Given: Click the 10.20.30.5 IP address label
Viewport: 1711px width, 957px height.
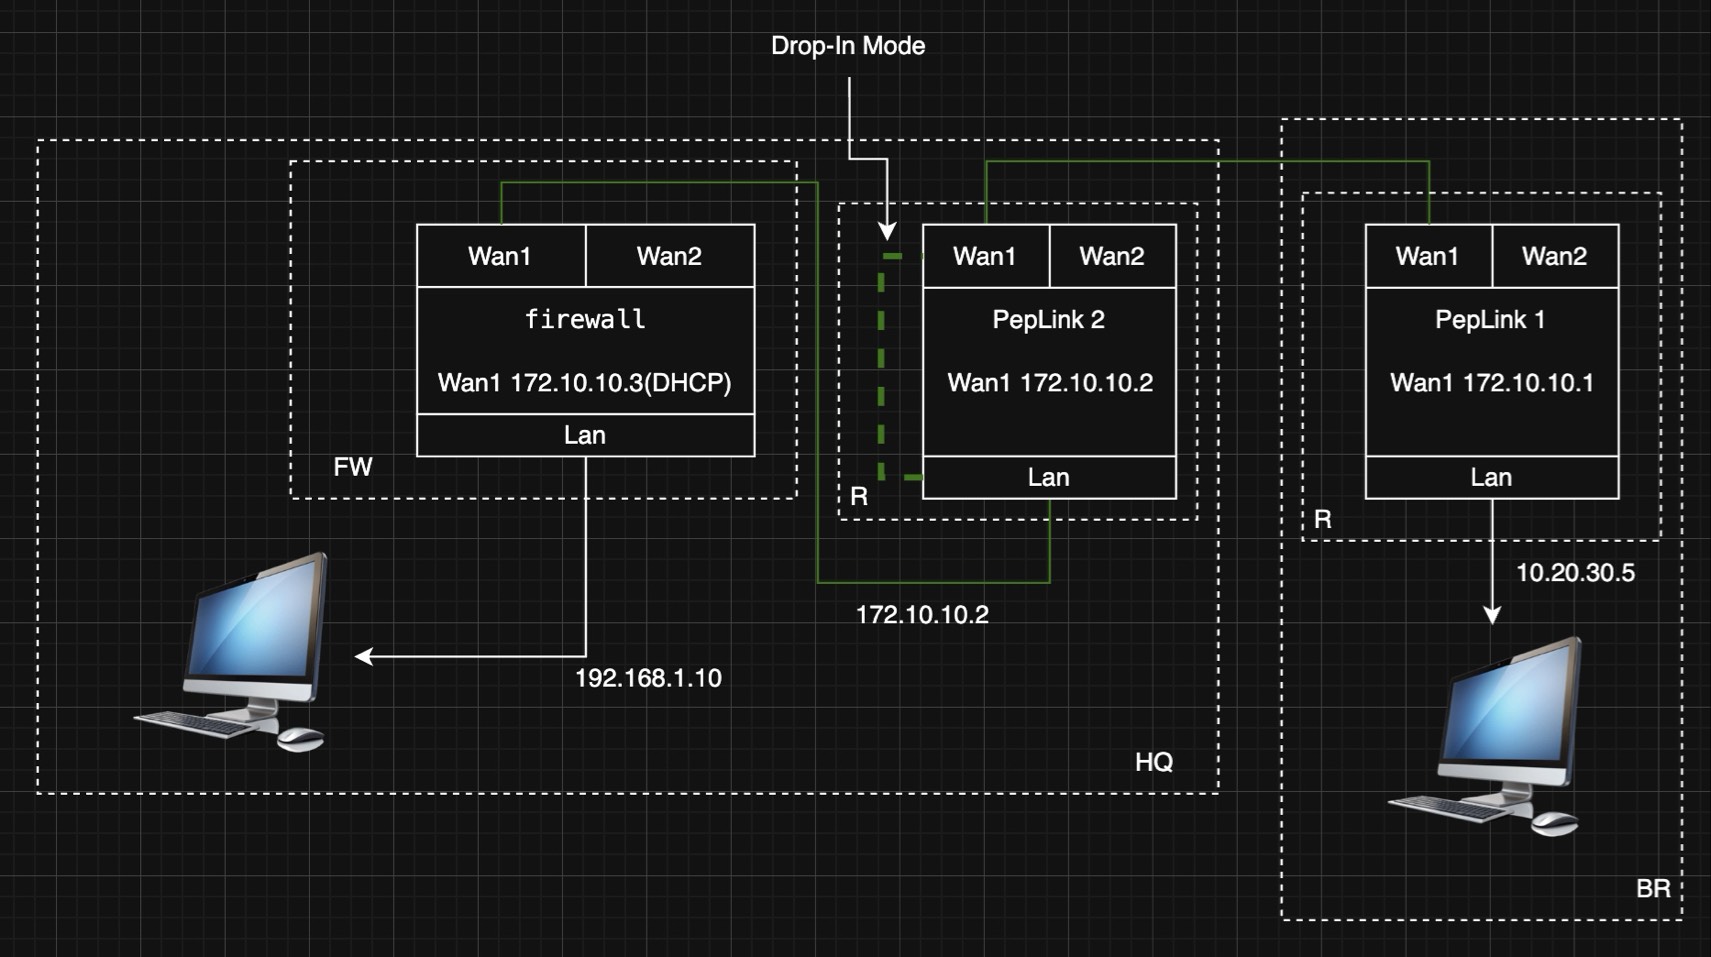Looking at the screenshot, I should click(1575, 573).
